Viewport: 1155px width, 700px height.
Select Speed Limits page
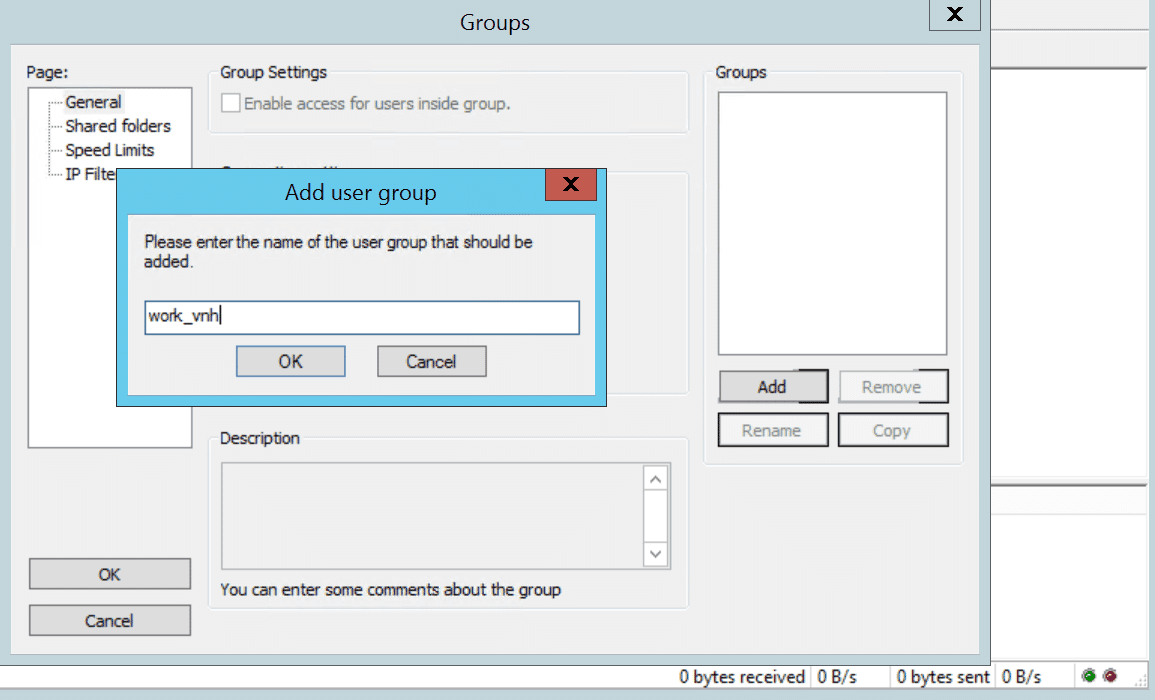(x=109, y=150)
